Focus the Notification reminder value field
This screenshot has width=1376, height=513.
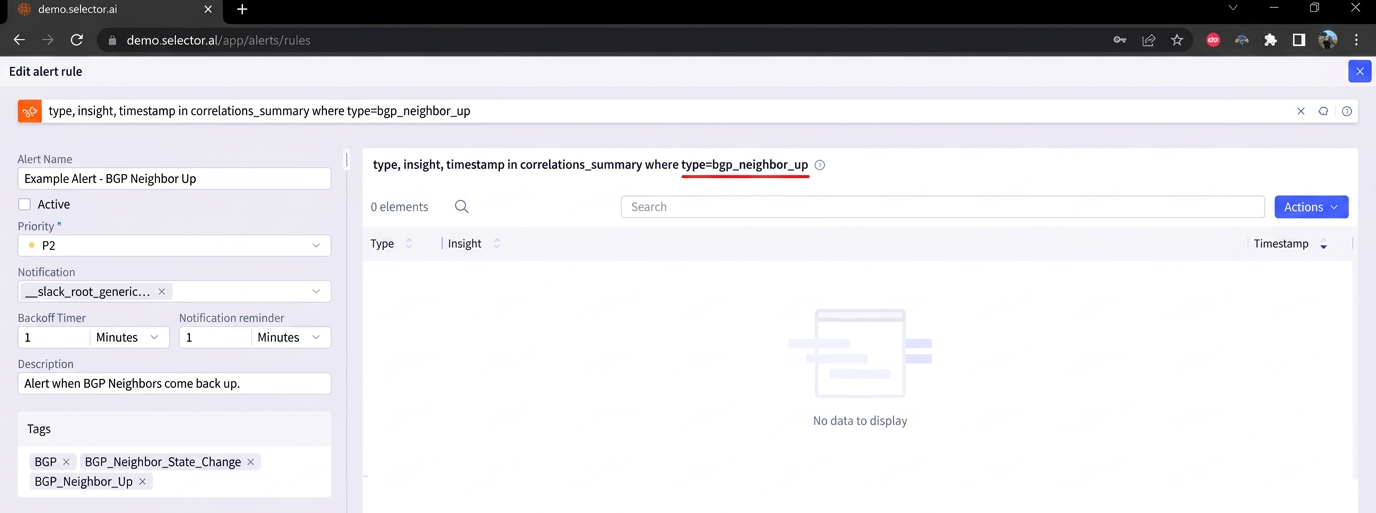pyautogui.click(x=215, y=337)
